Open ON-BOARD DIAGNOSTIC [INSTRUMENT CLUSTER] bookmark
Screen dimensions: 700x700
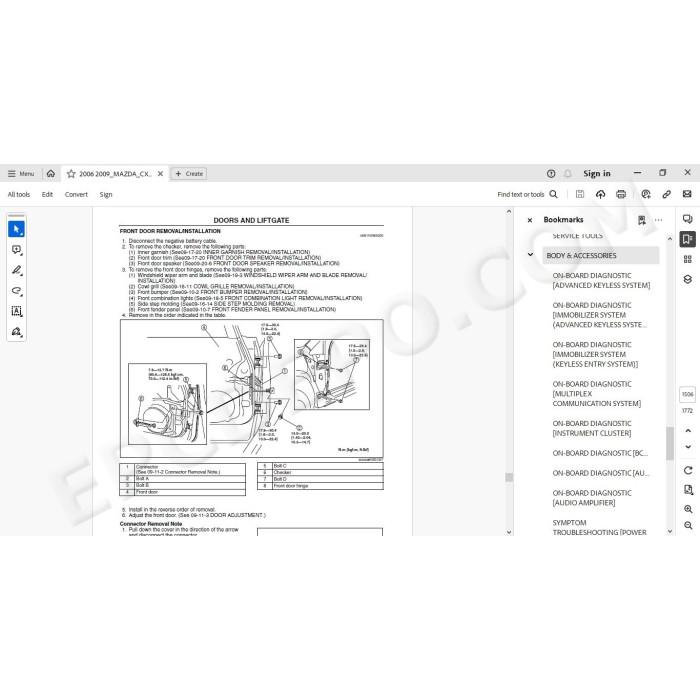pyautogui.click(x=592, y=428)
